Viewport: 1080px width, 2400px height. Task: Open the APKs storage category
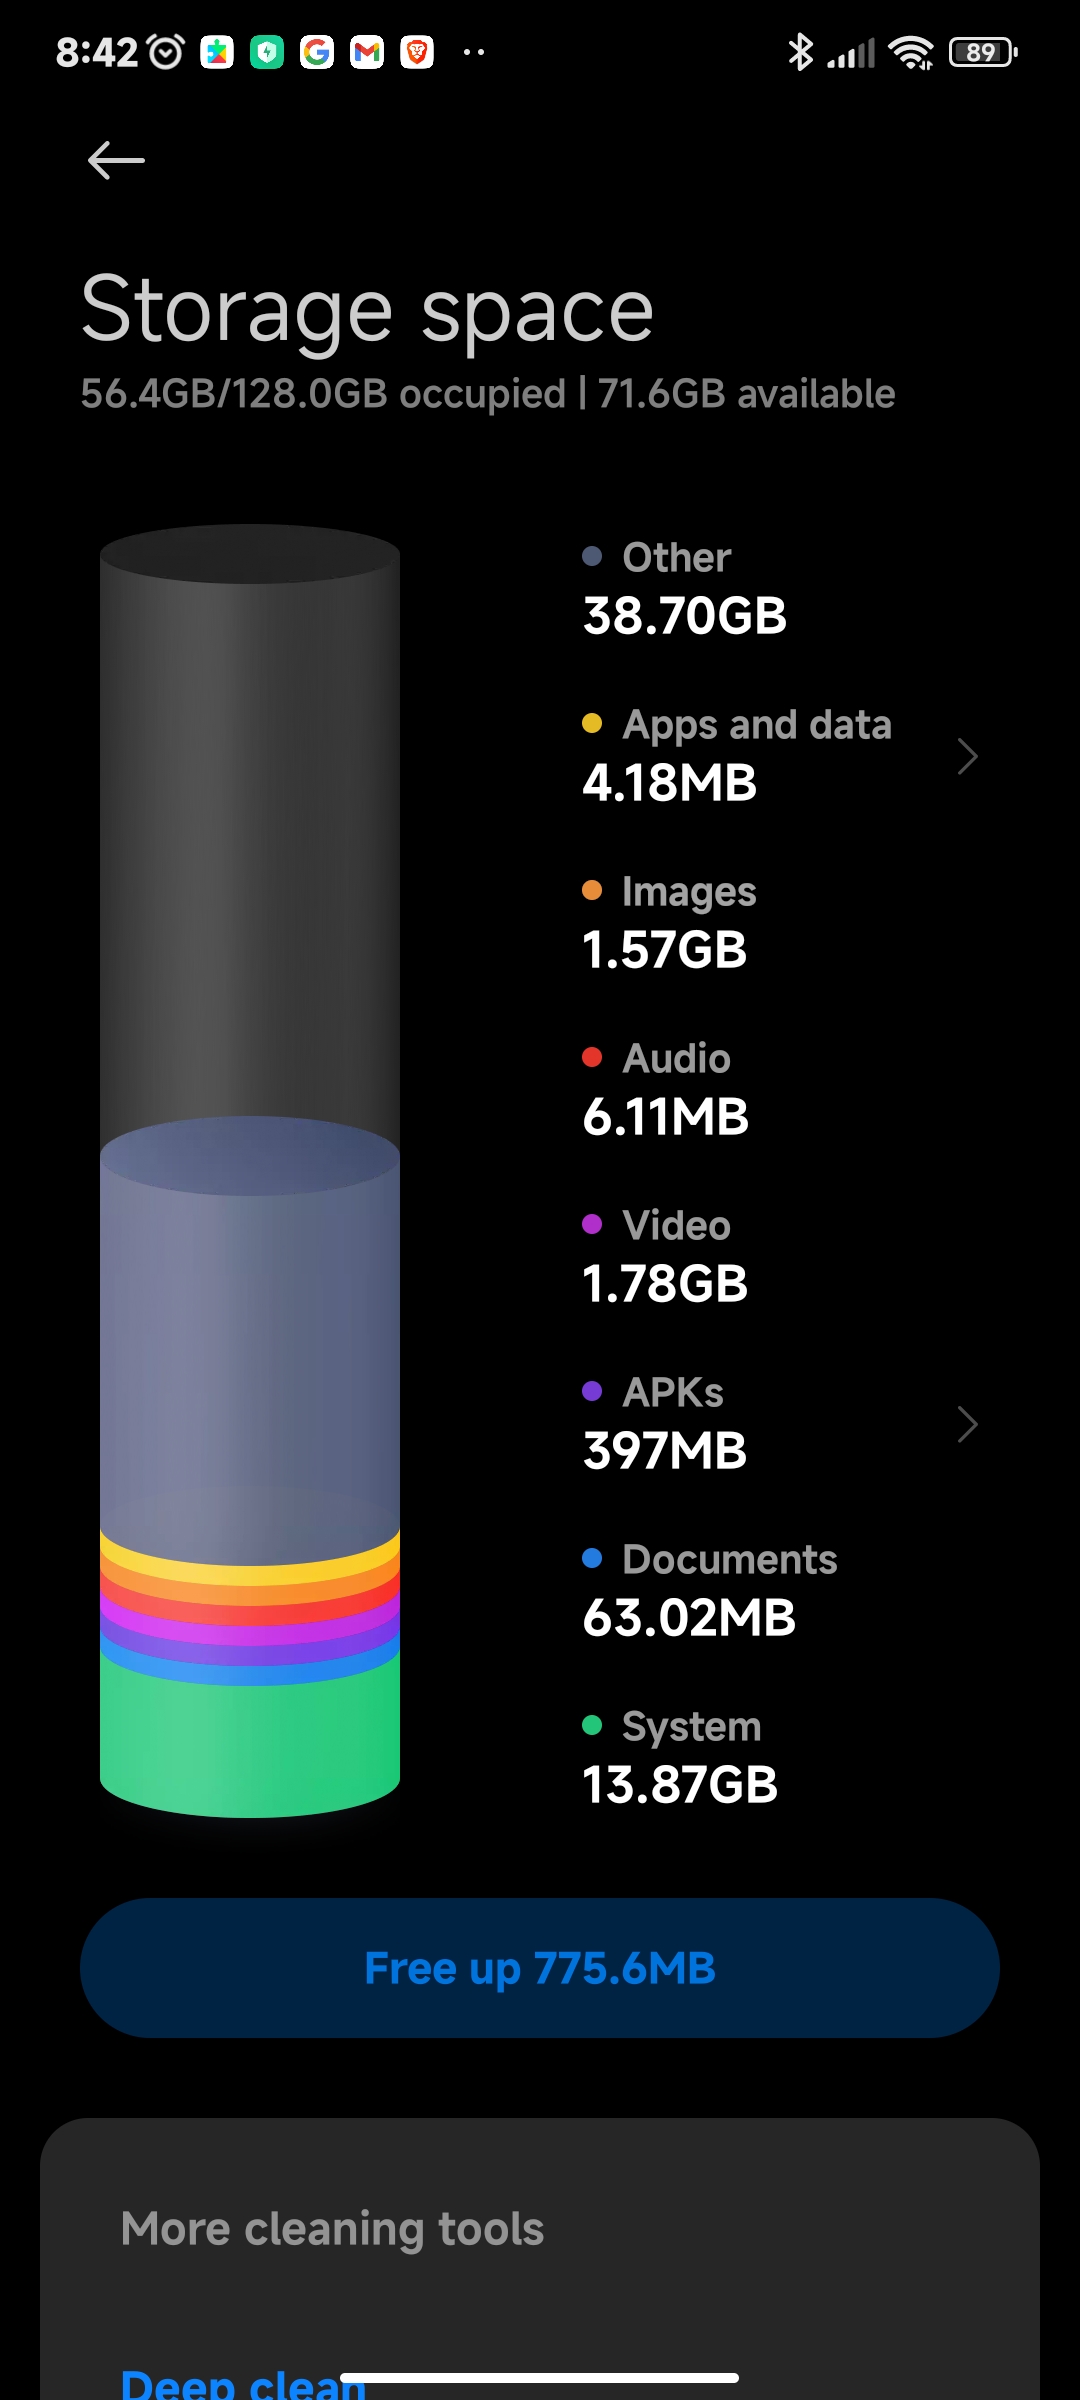(x=780, y=1423)
